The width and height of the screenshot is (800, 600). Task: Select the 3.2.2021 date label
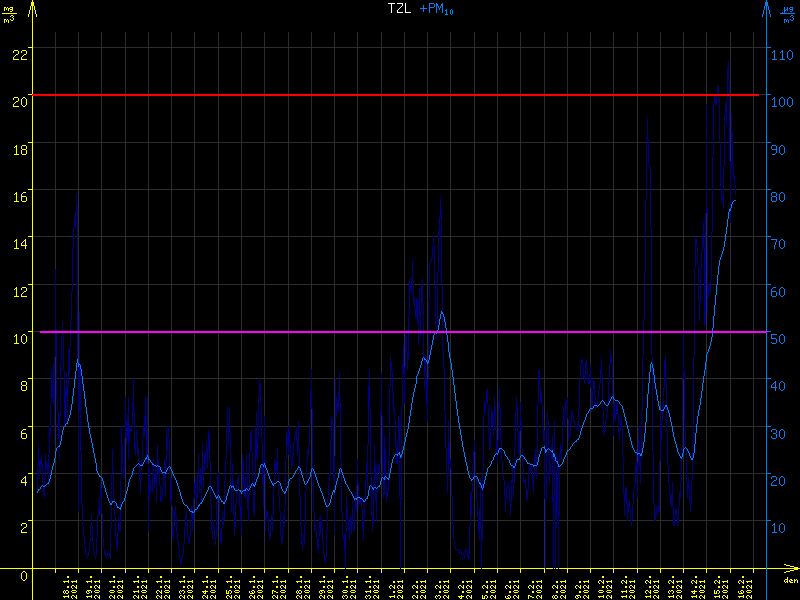click(x=440, y=587)
